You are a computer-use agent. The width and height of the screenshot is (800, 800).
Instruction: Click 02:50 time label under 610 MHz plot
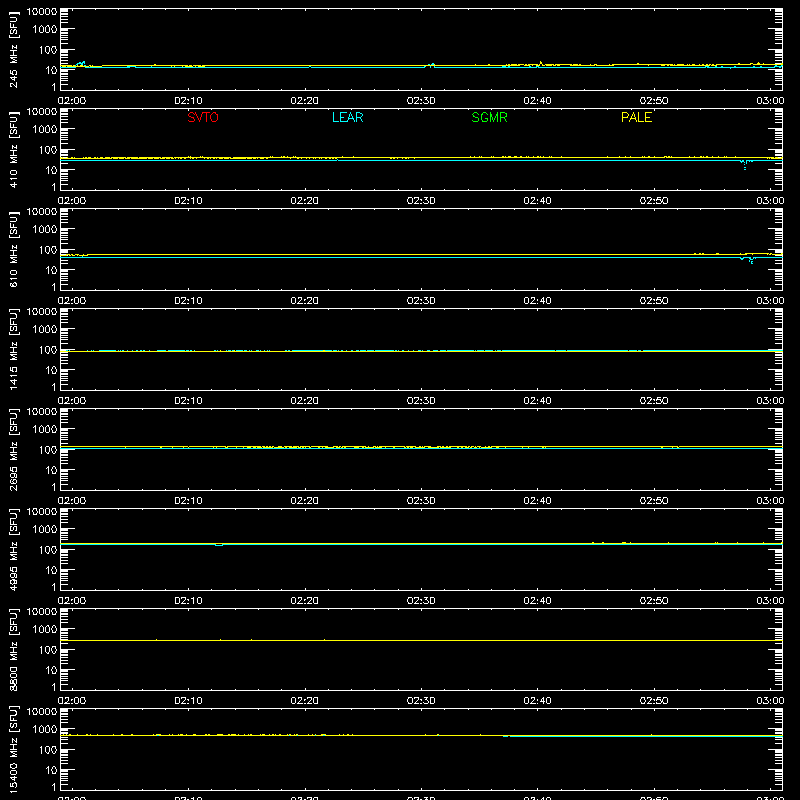click(654, 301)
